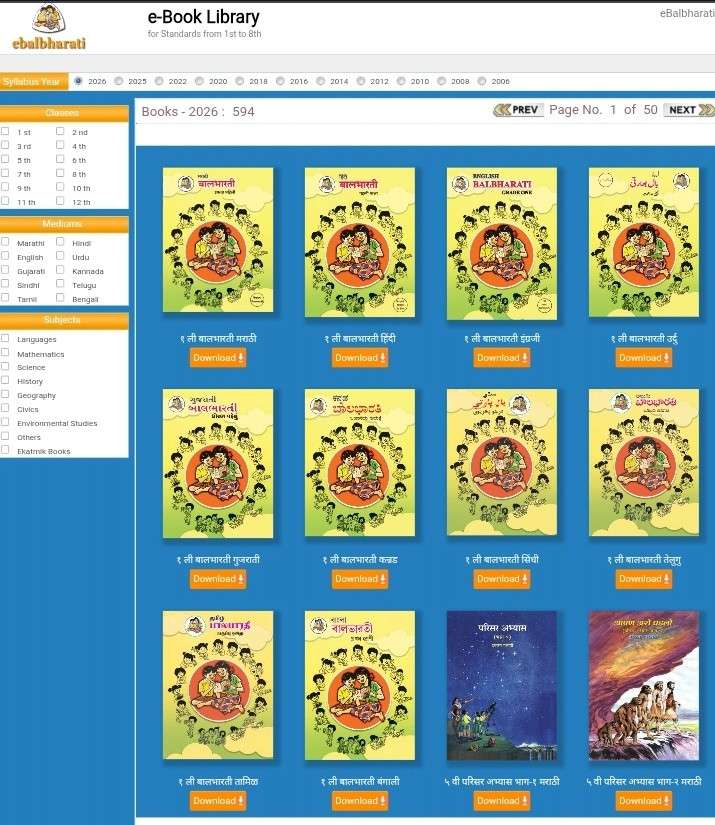Filter by English medium
The image size is (715, 825).
pos(5,256)
